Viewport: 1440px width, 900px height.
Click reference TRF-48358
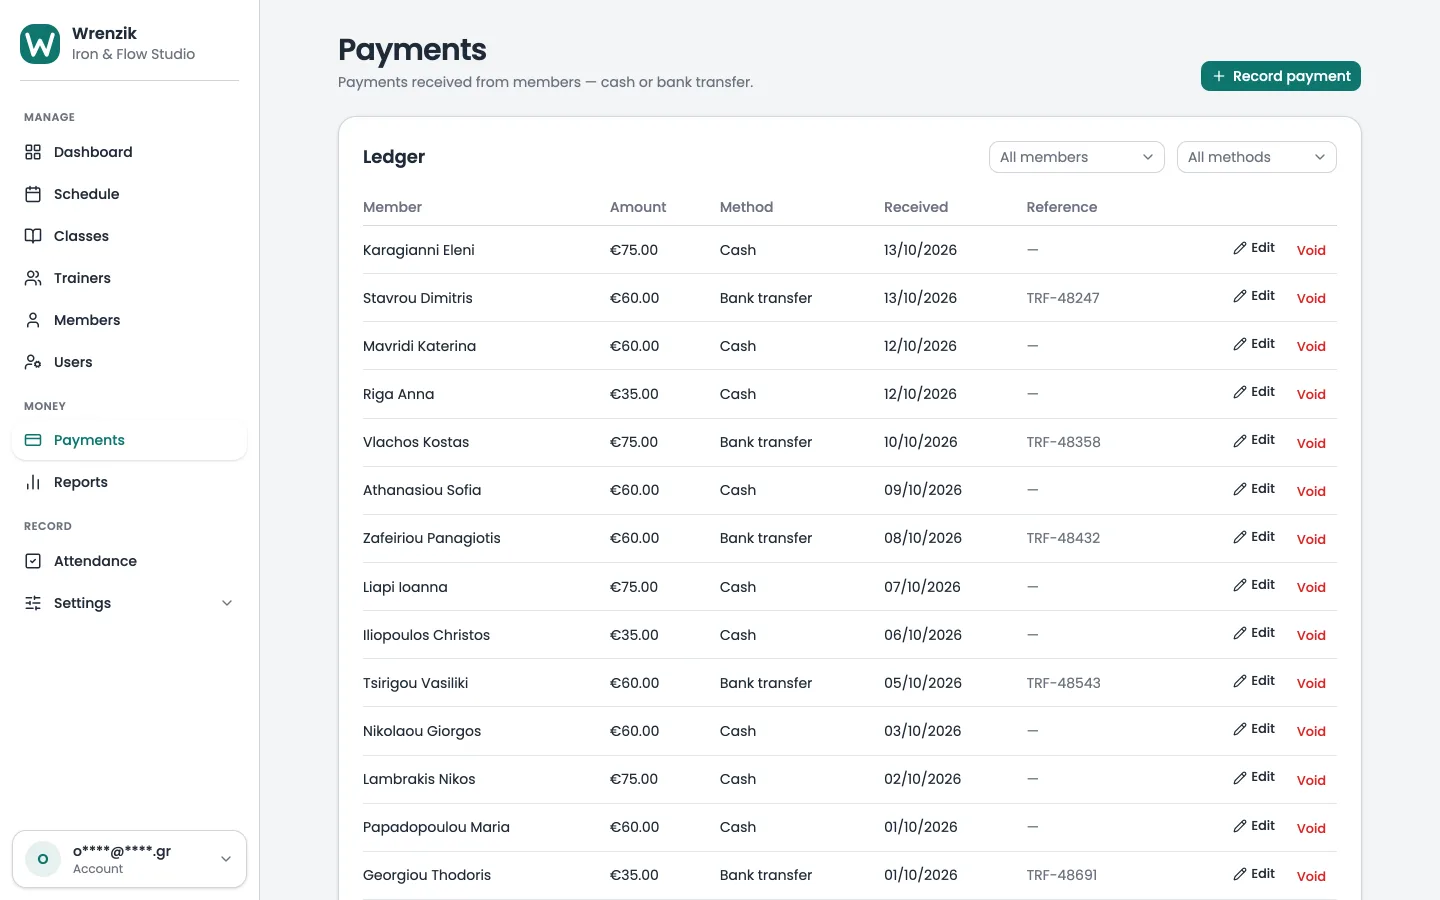(x=1063, y=442)
